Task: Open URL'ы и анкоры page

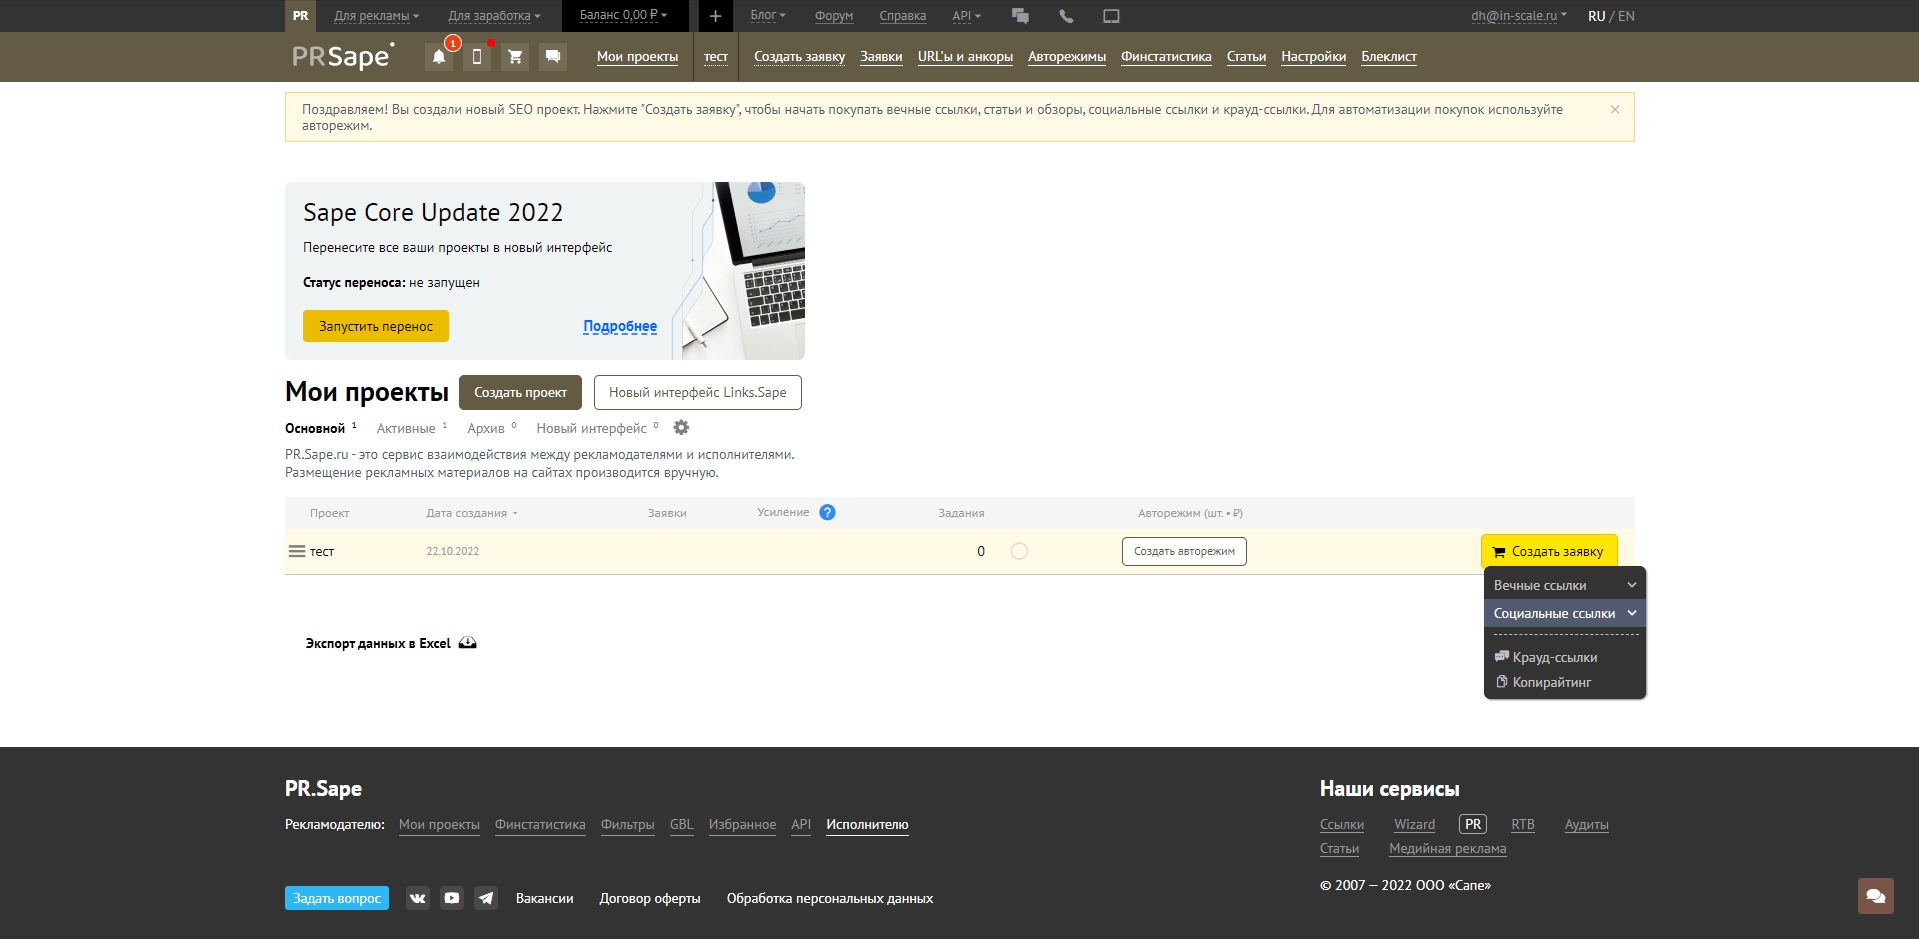Action: click(965, 57)
